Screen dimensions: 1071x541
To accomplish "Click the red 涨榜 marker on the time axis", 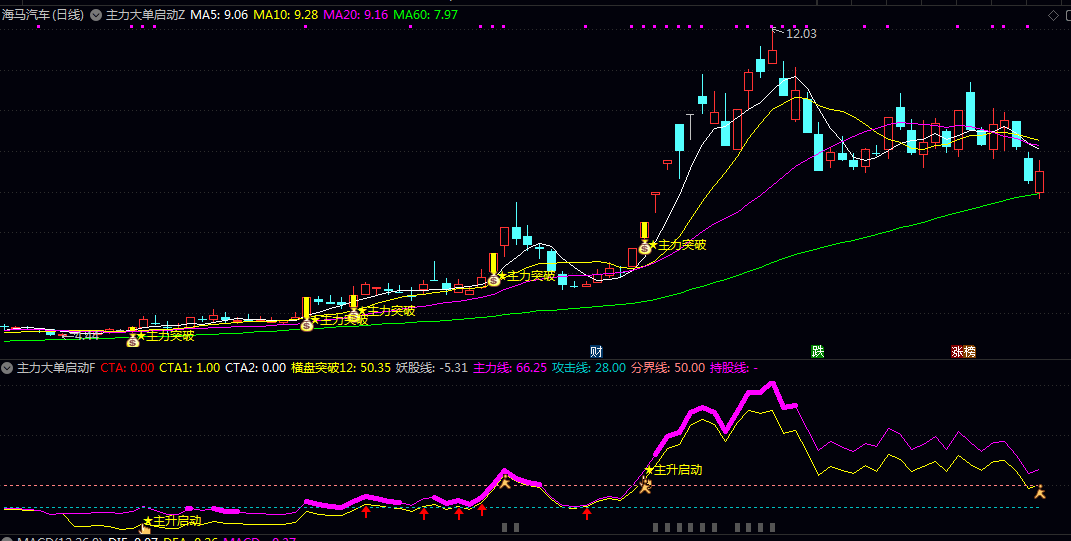I will (963, 352).
